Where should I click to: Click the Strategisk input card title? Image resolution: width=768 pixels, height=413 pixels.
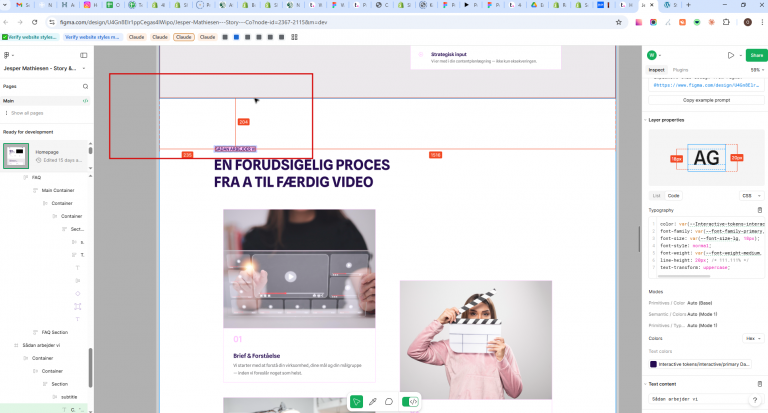(449, 54)
